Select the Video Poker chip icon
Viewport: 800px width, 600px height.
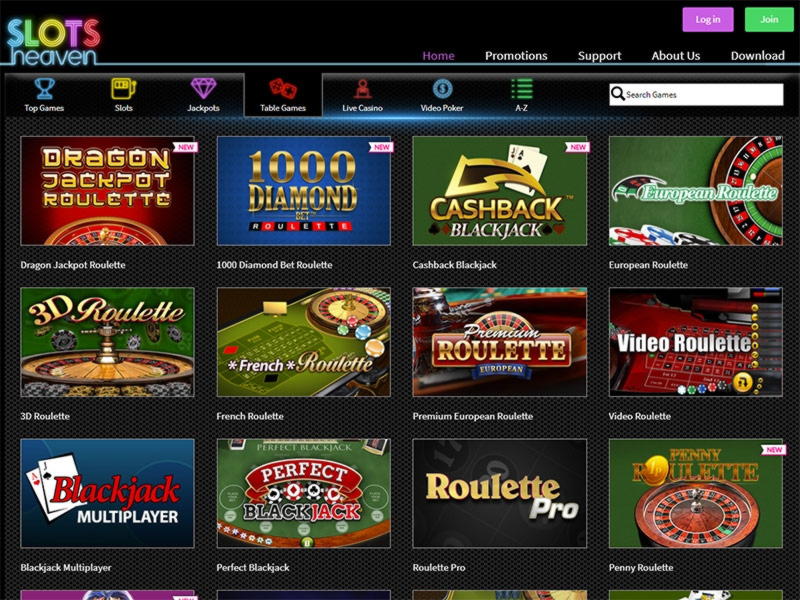click(x=442, y=89)
